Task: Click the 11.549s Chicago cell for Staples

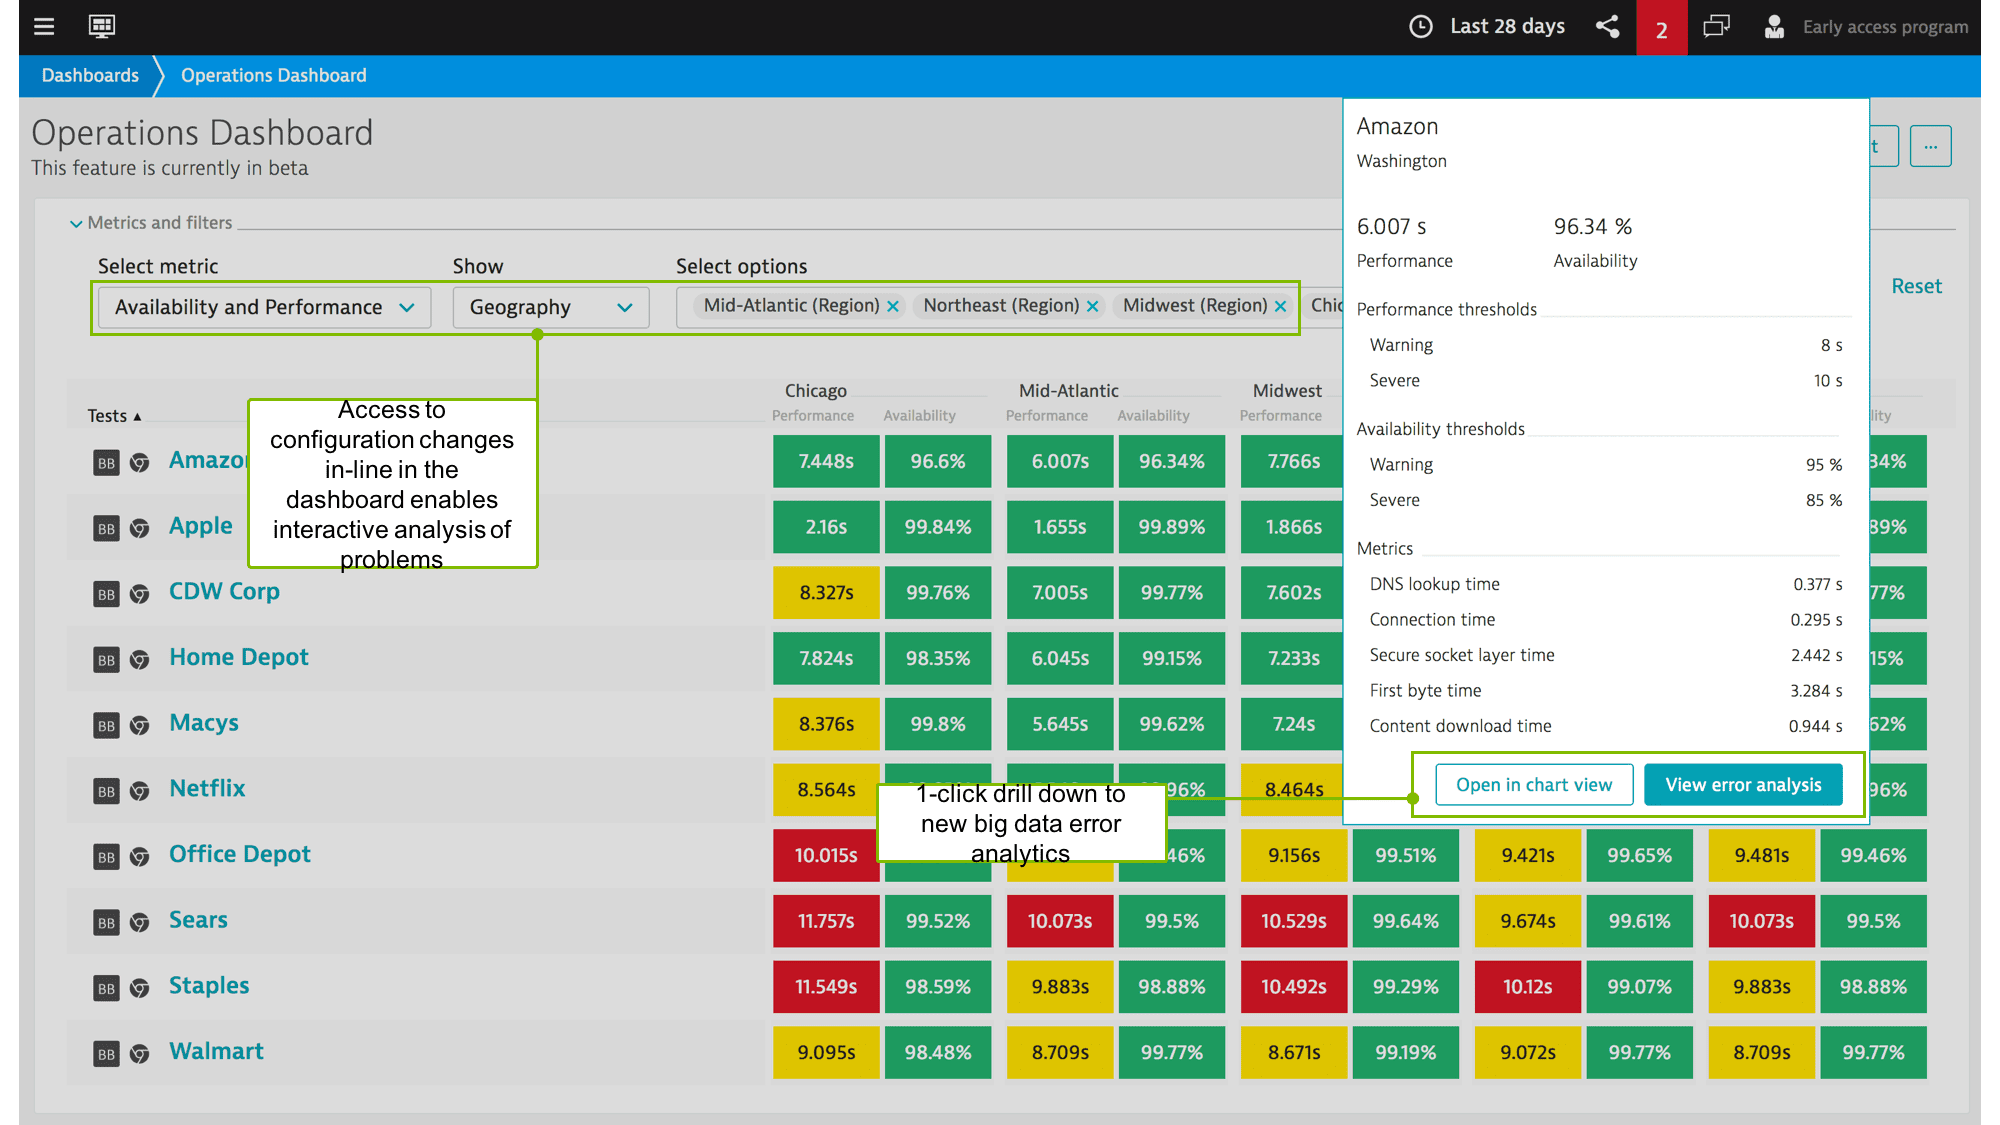Action: [826, 987]
